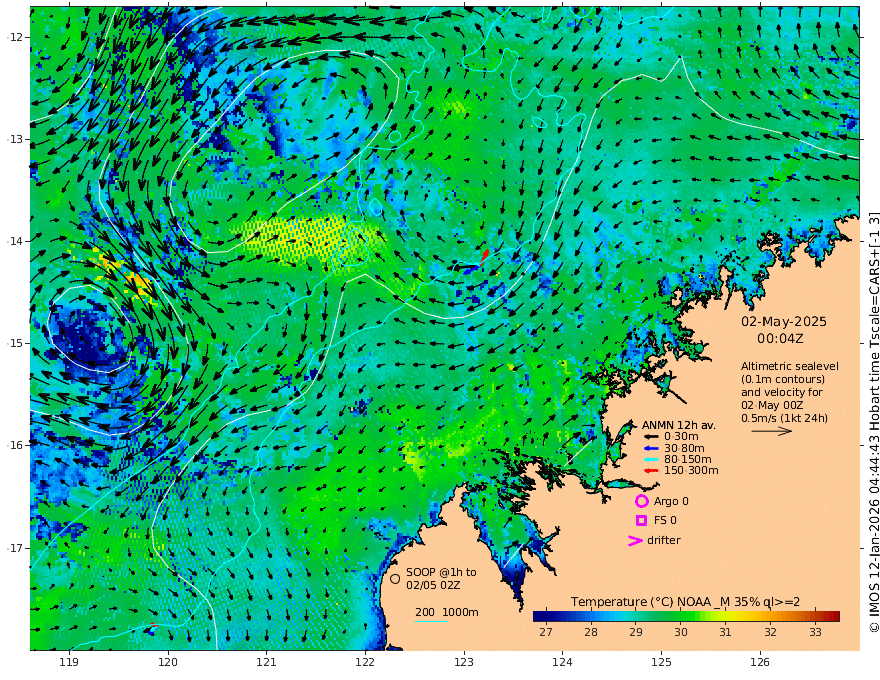The height and width of the screenshot is (680, 880).
Task: Click the '200 1000m' contour label
Action: (x=447, y=612)
